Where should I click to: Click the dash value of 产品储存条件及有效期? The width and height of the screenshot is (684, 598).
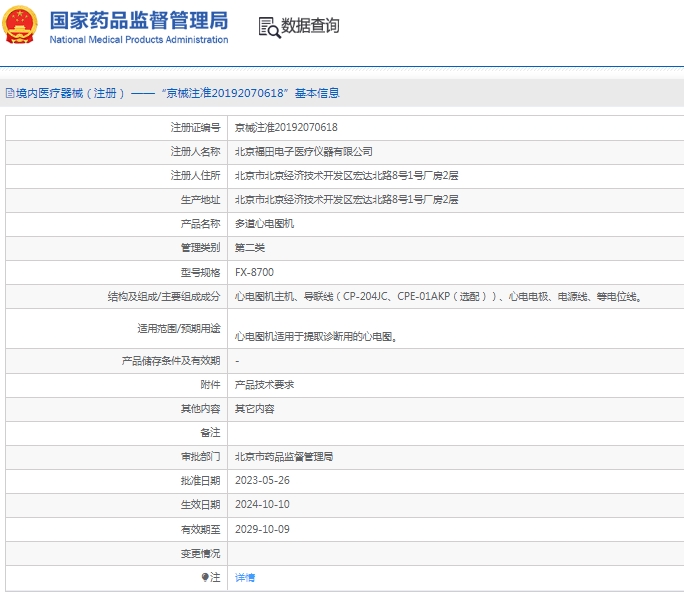237,361
